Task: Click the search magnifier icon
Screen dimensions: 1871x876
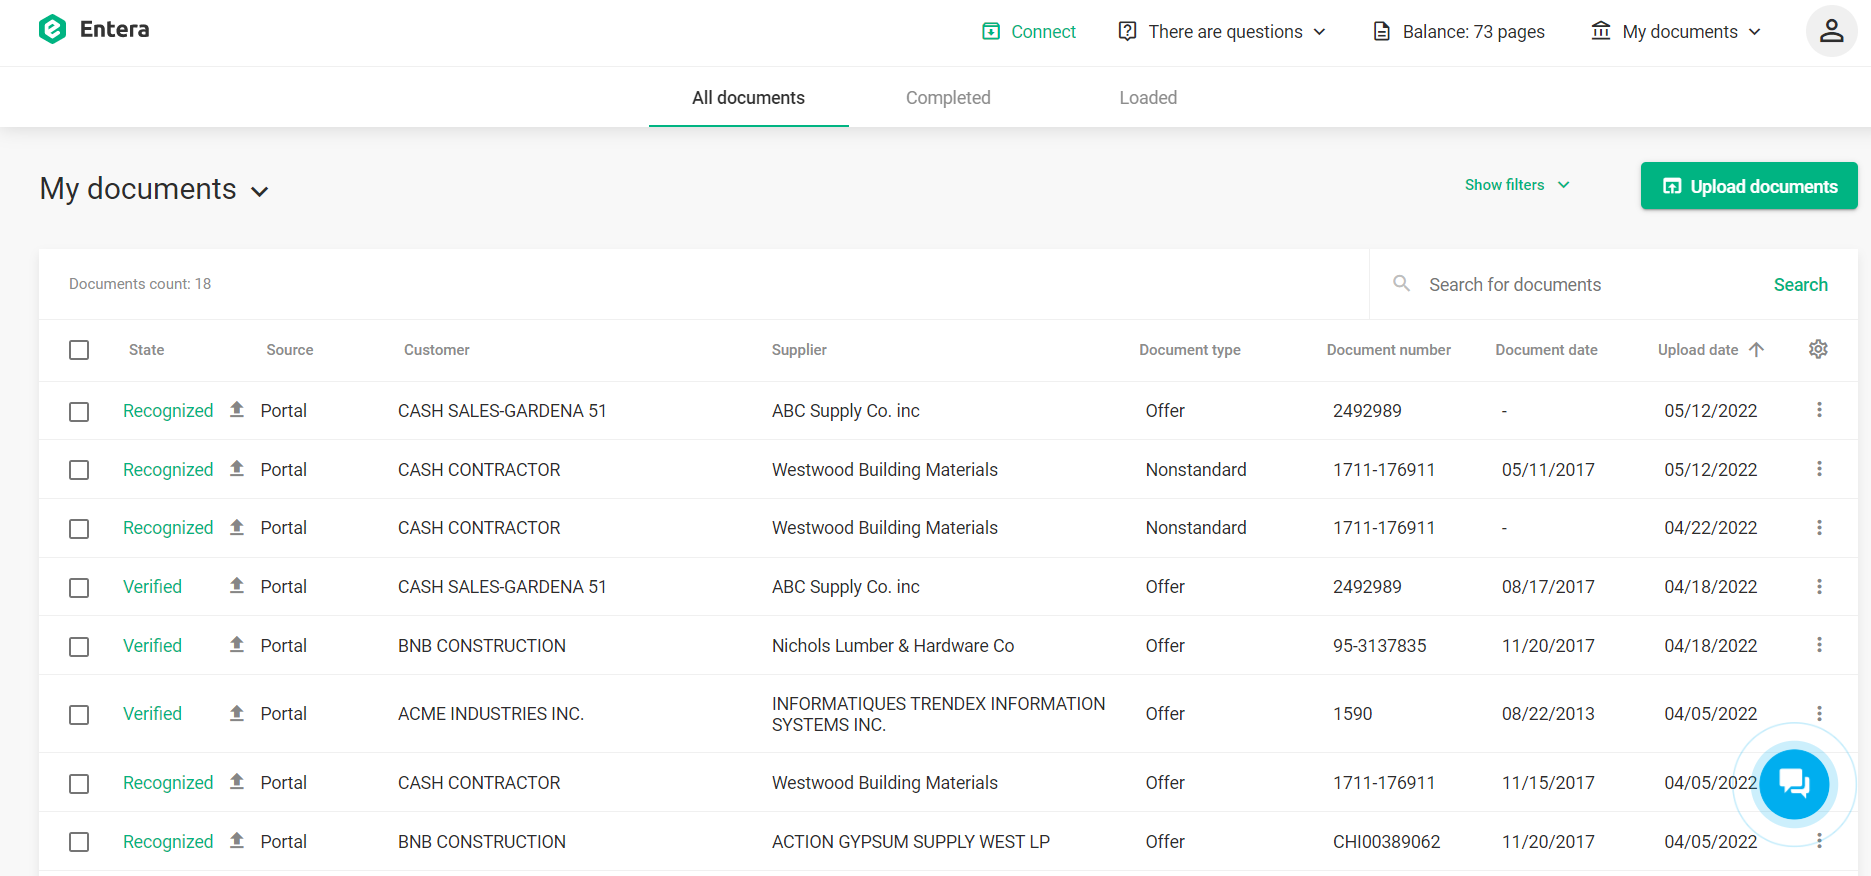Action: [x=1402, y=284]
